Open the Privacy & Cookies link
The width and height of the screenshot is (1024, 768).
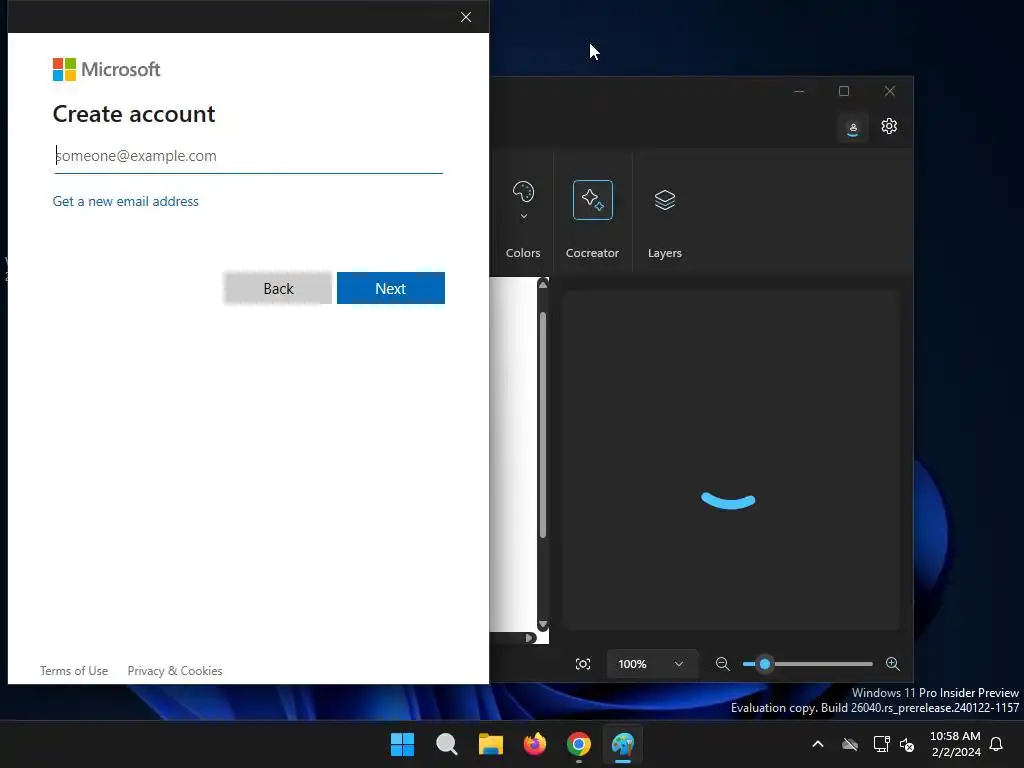[x=175, y=671]
